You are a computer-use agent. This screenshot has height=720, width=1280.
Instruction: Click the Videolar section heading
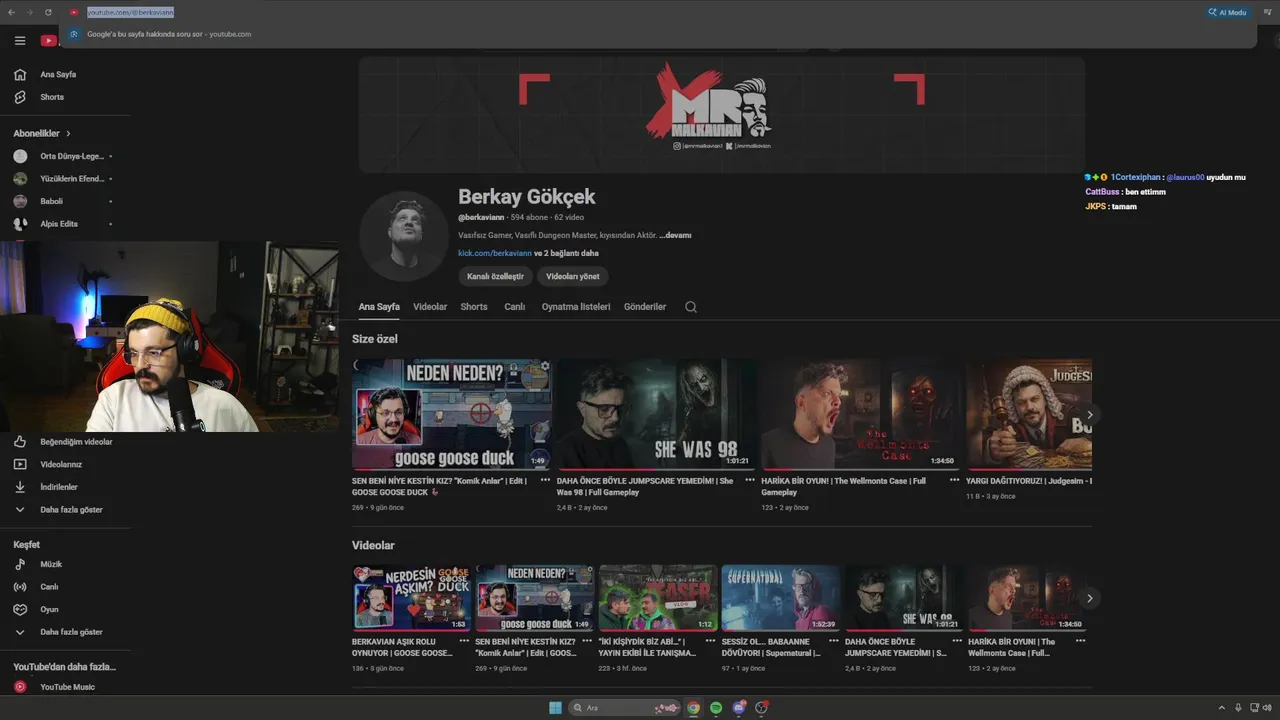(x=373, y=545)
